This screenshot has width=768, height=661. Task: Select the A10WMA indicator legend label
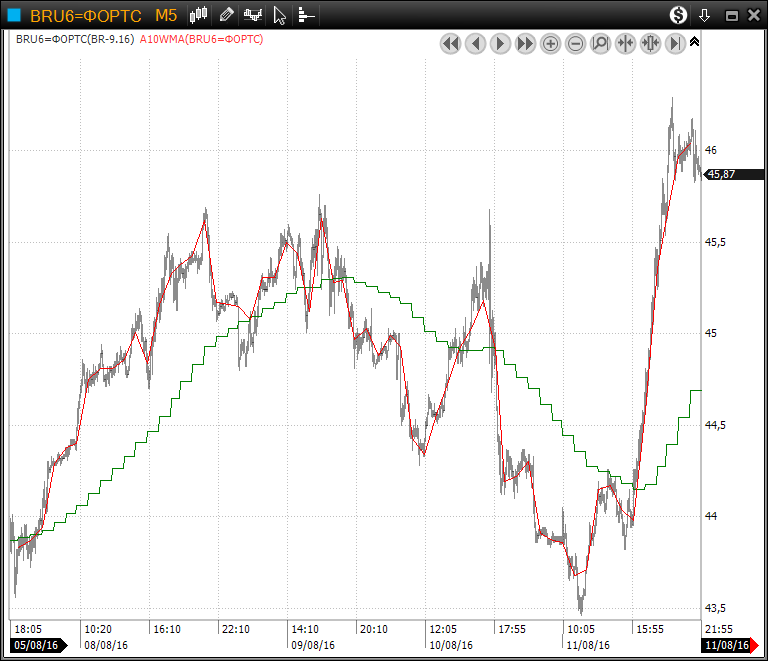pyautogui.click(x=201, y=39)
